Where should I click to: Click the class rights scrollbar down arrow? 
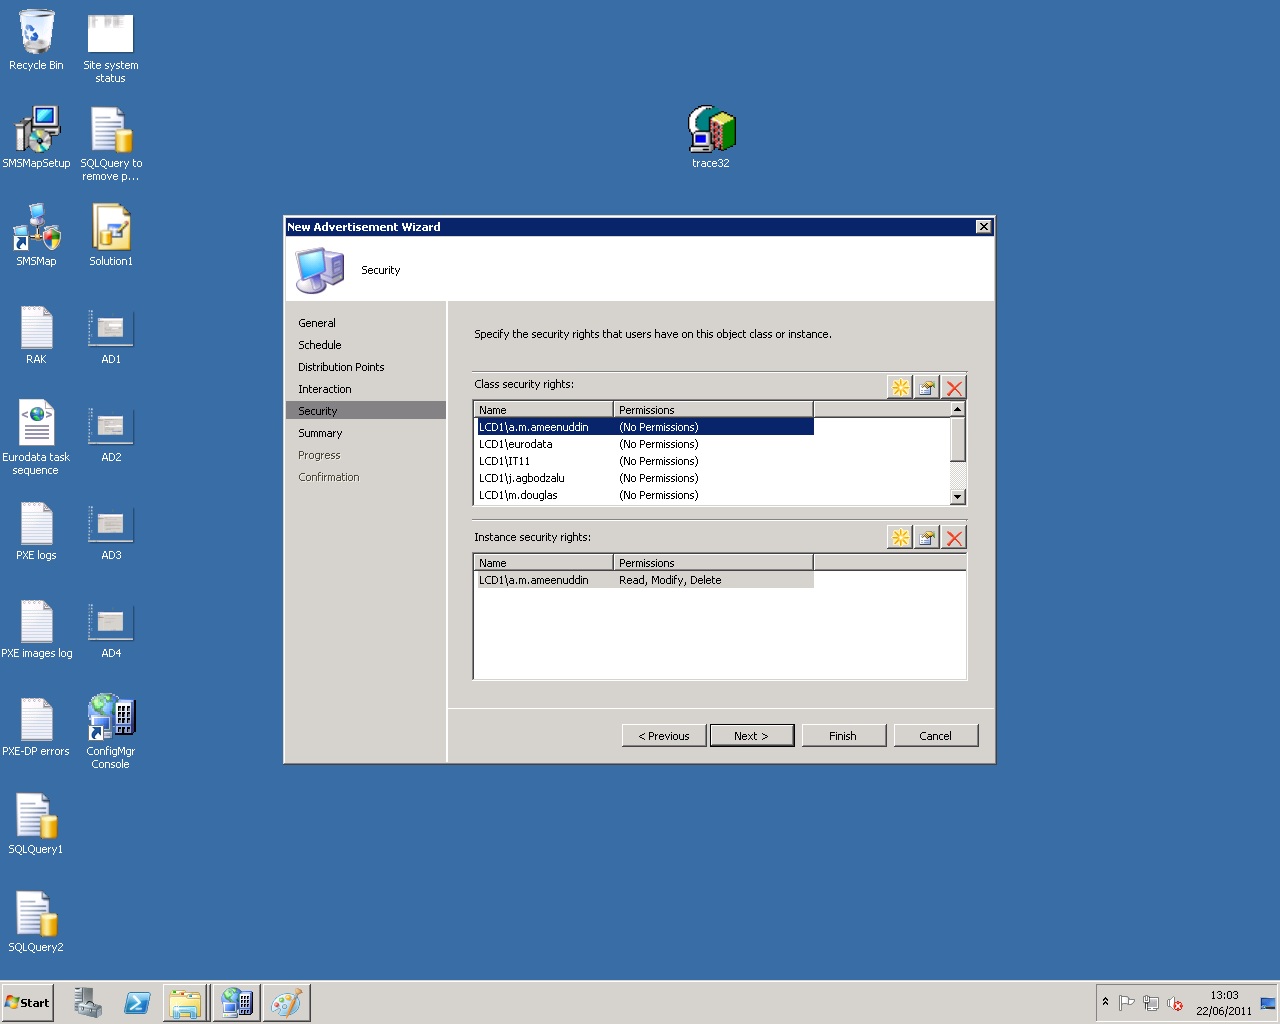tap(957, 496)
